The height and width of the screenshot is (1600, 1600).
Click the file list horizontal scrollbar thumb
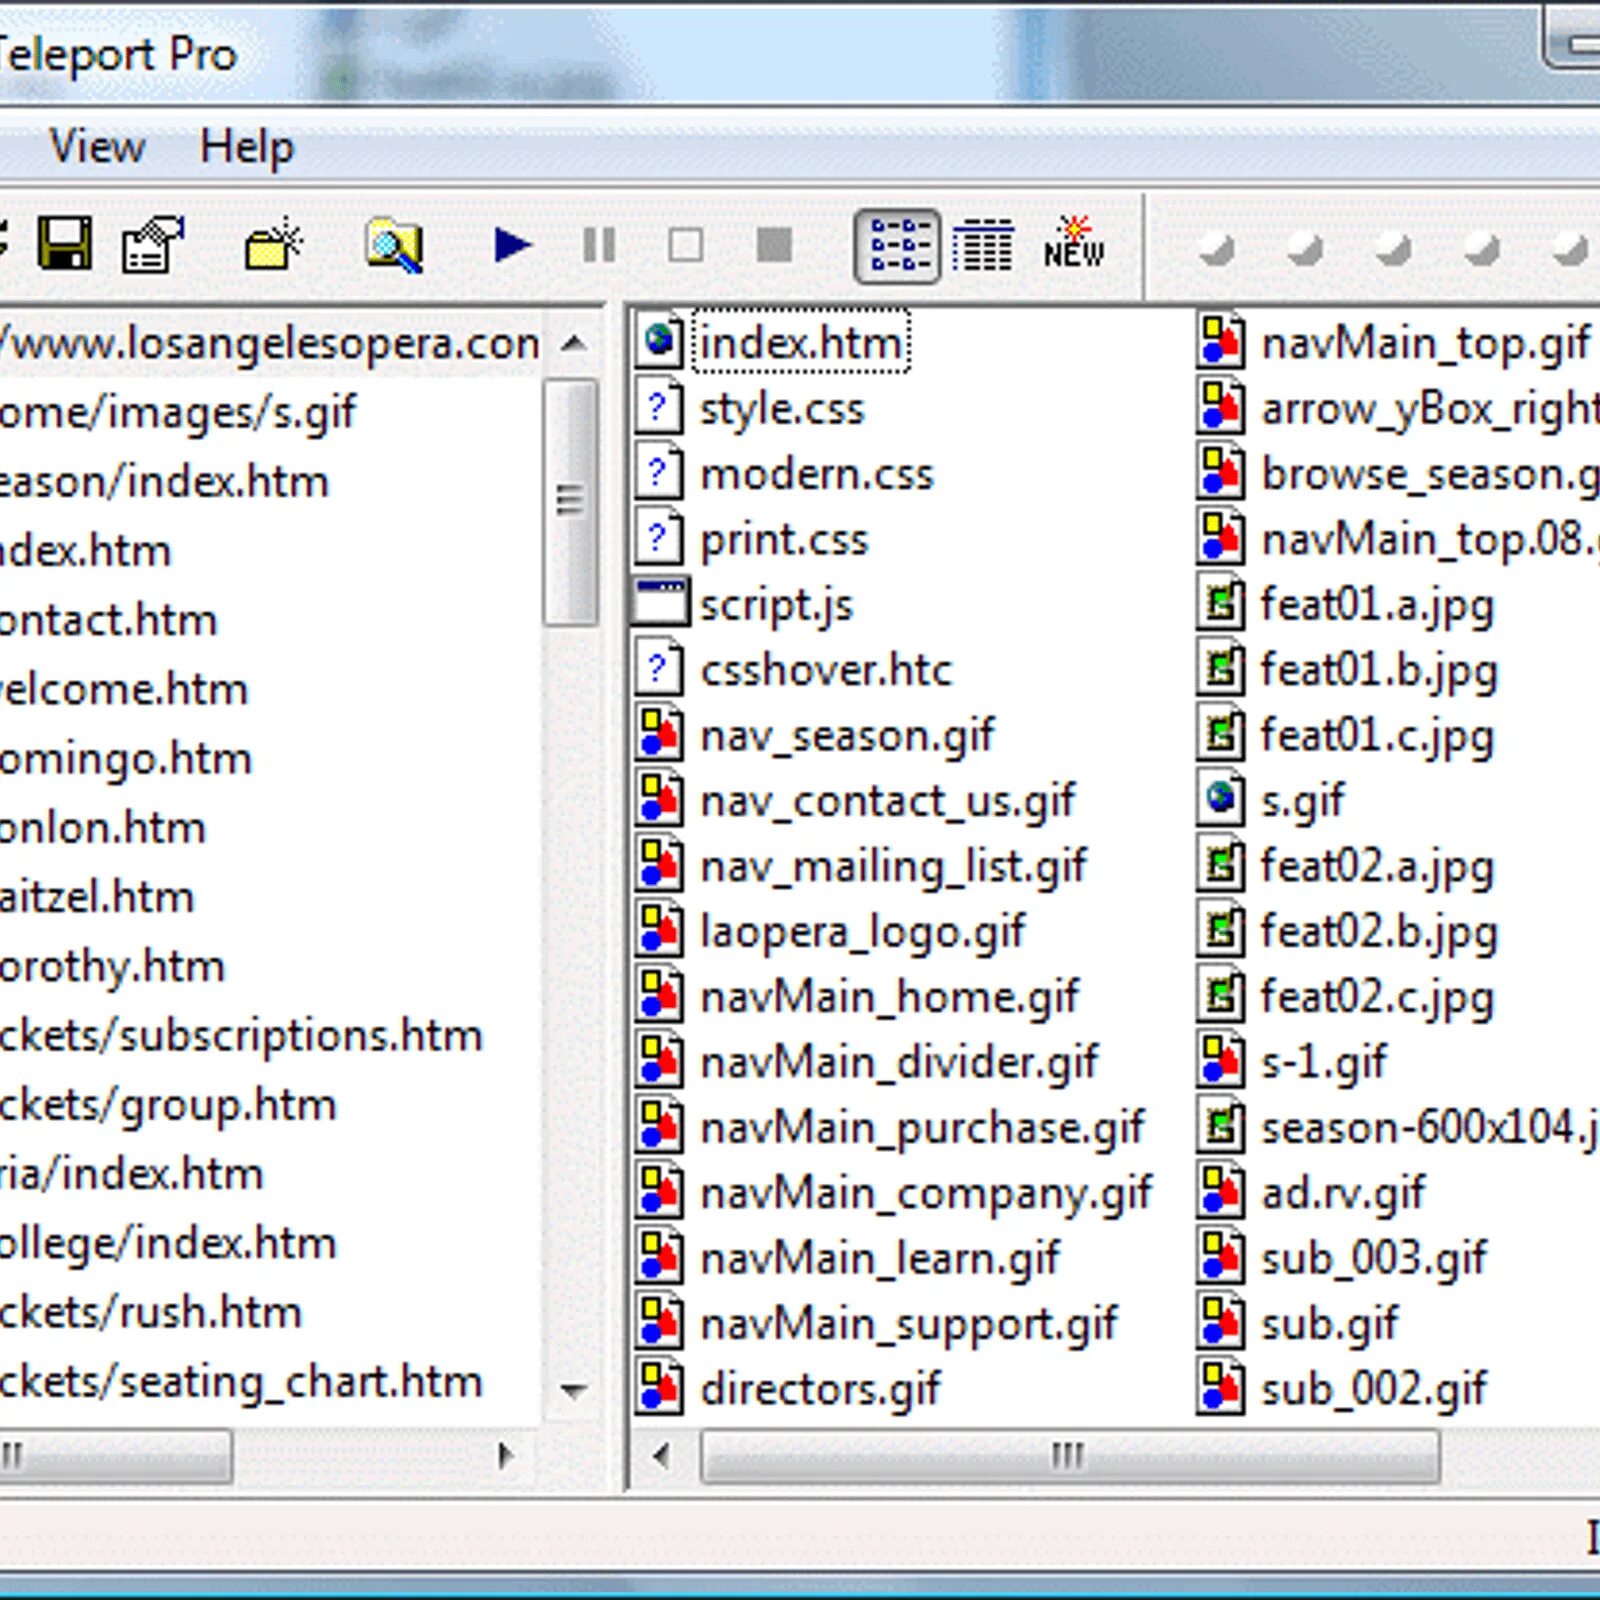[1069, 1456]
